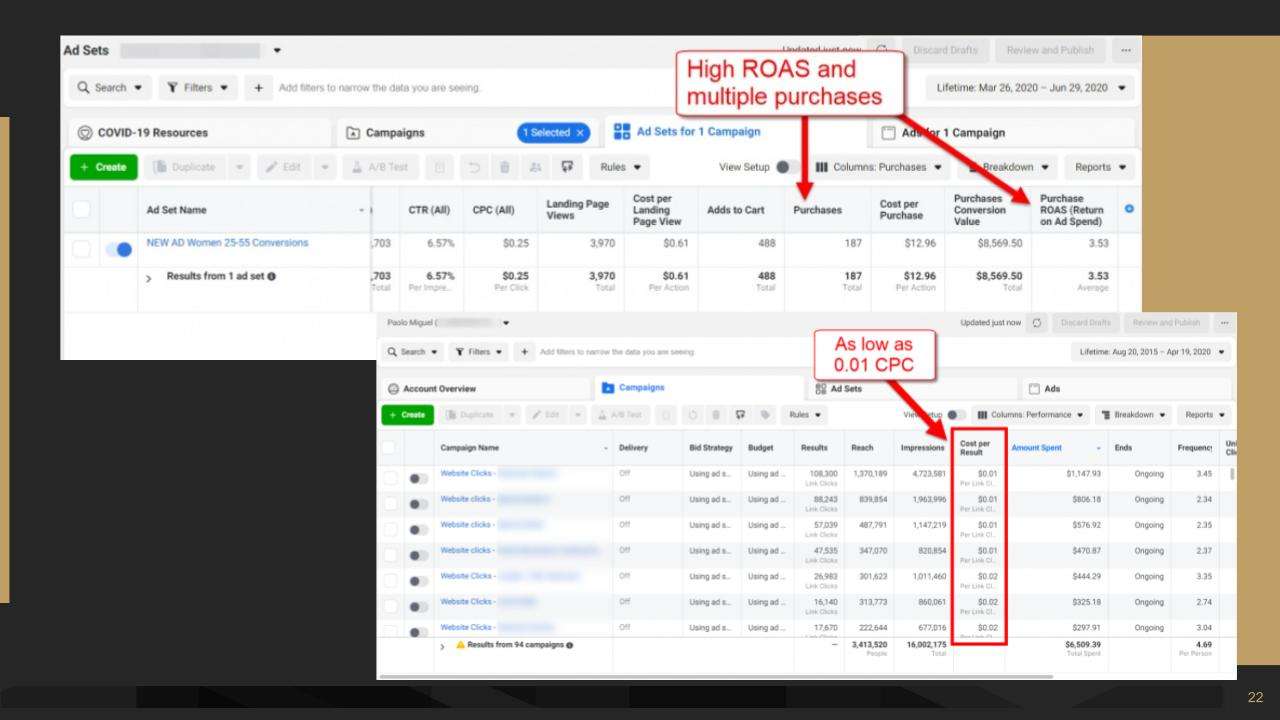Screen dimensions: 1280x720
Task: Toggle View Setup switch in Ad Sets window
Action: (x=788, y=167)
